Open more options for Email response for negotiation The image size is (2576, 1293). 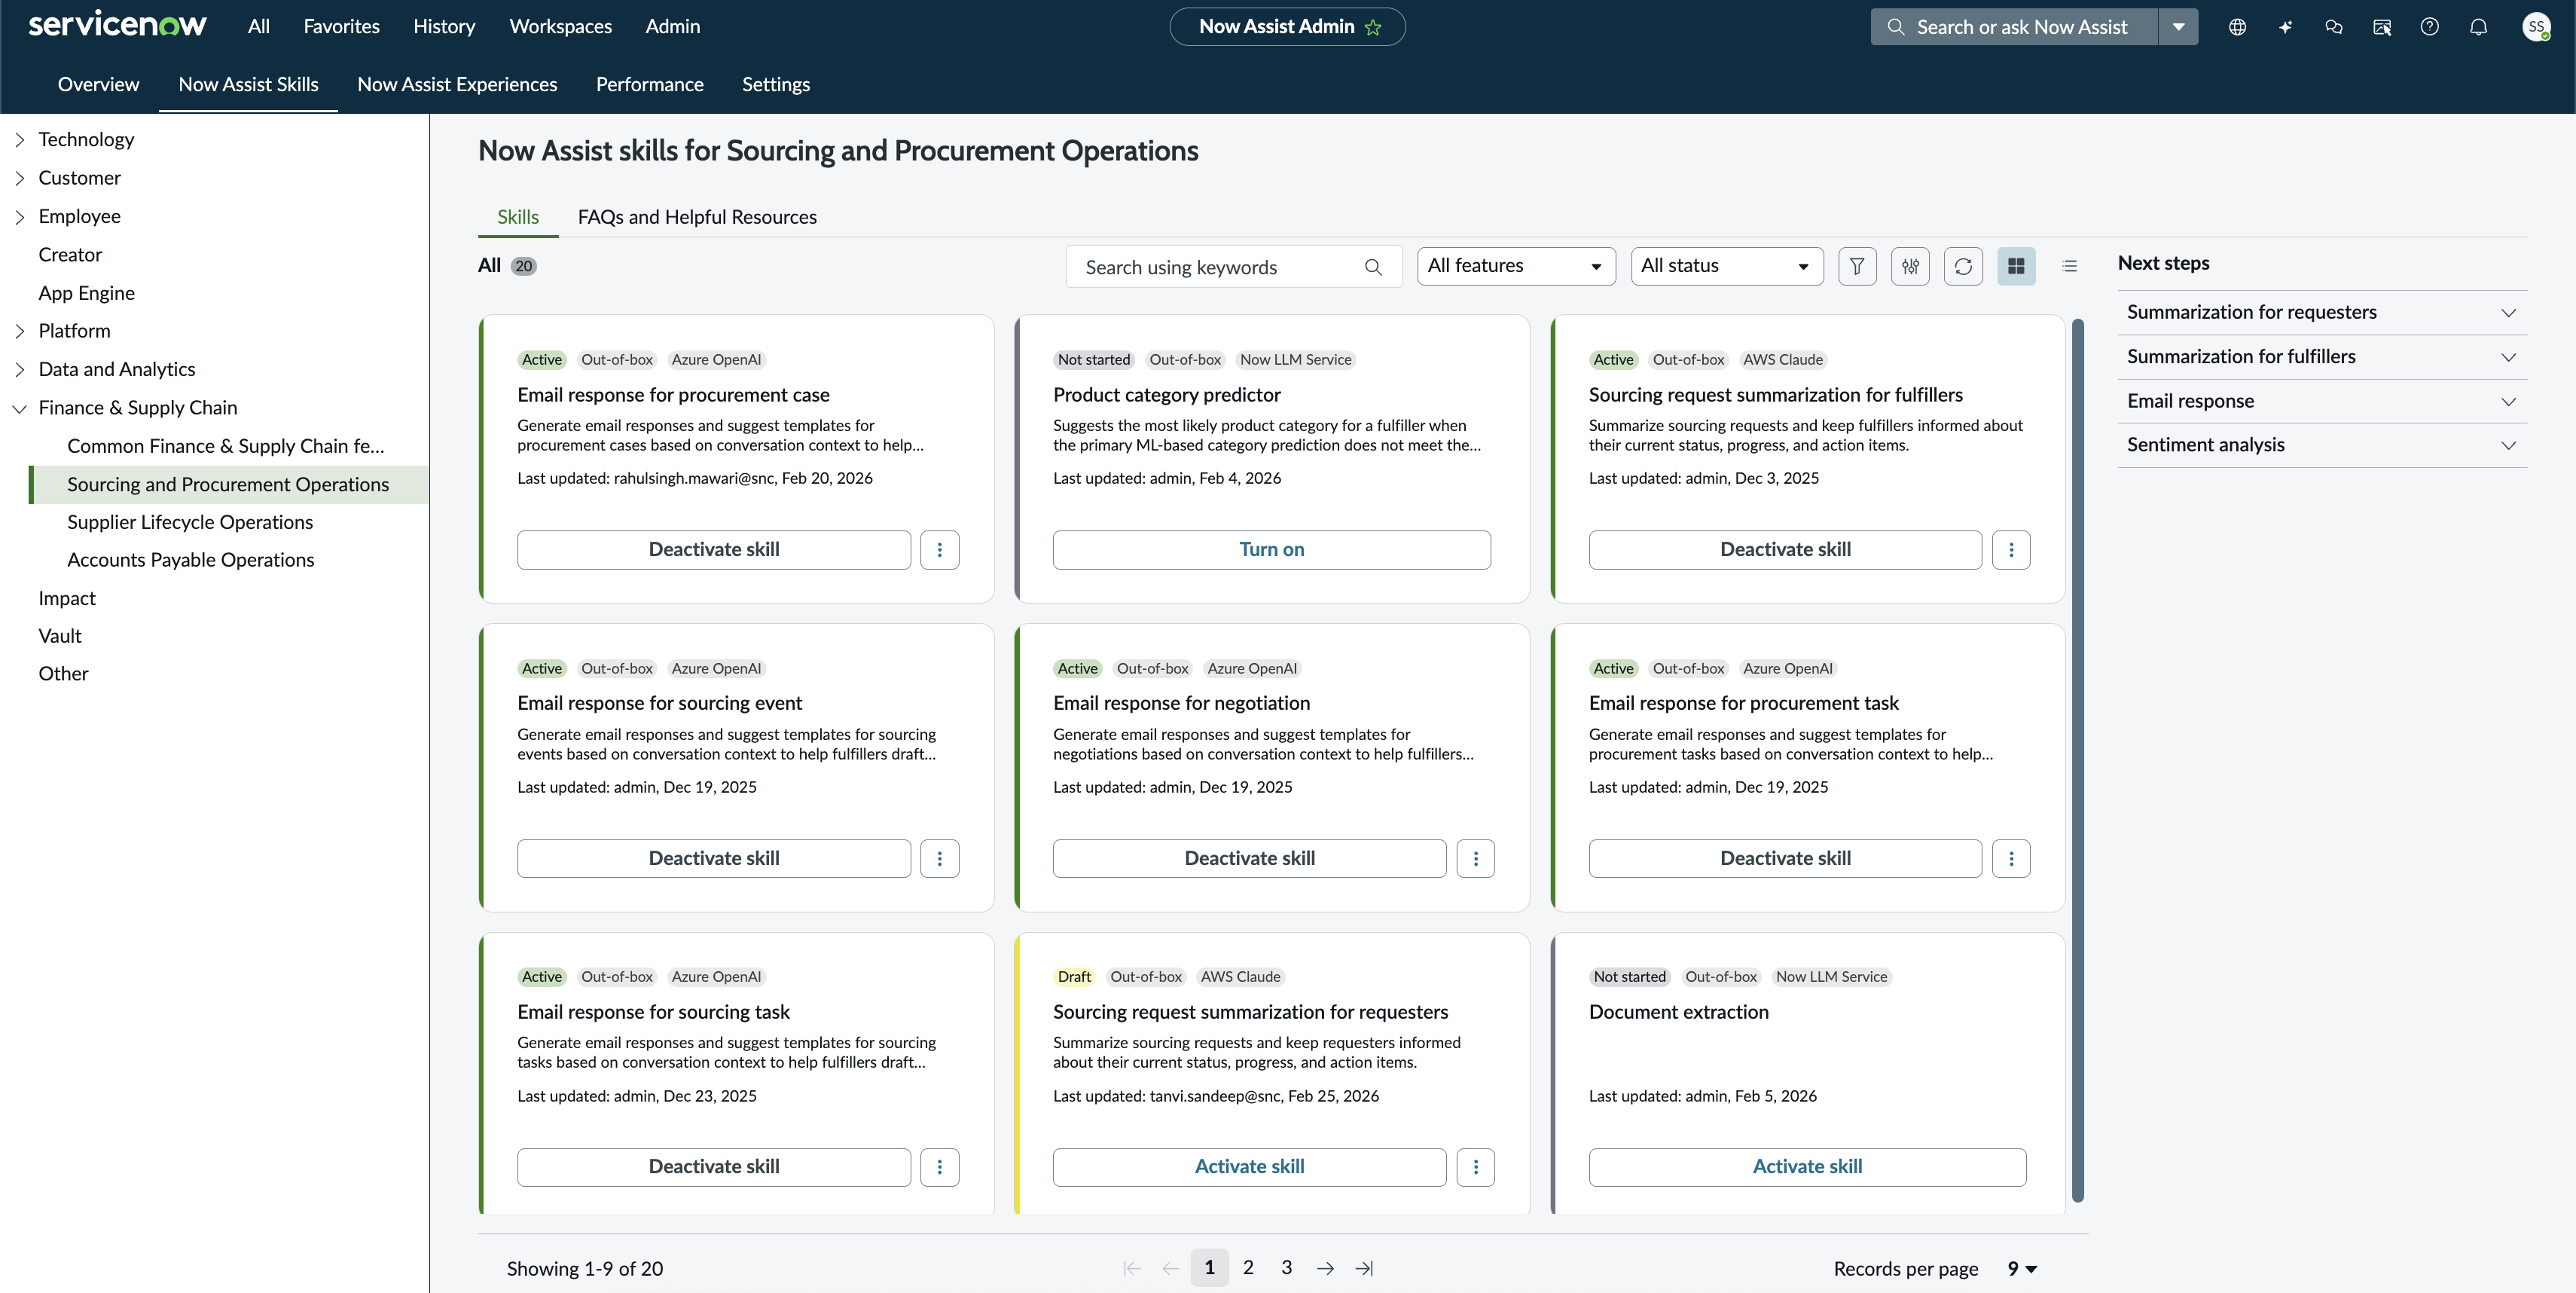[1475, 859]
